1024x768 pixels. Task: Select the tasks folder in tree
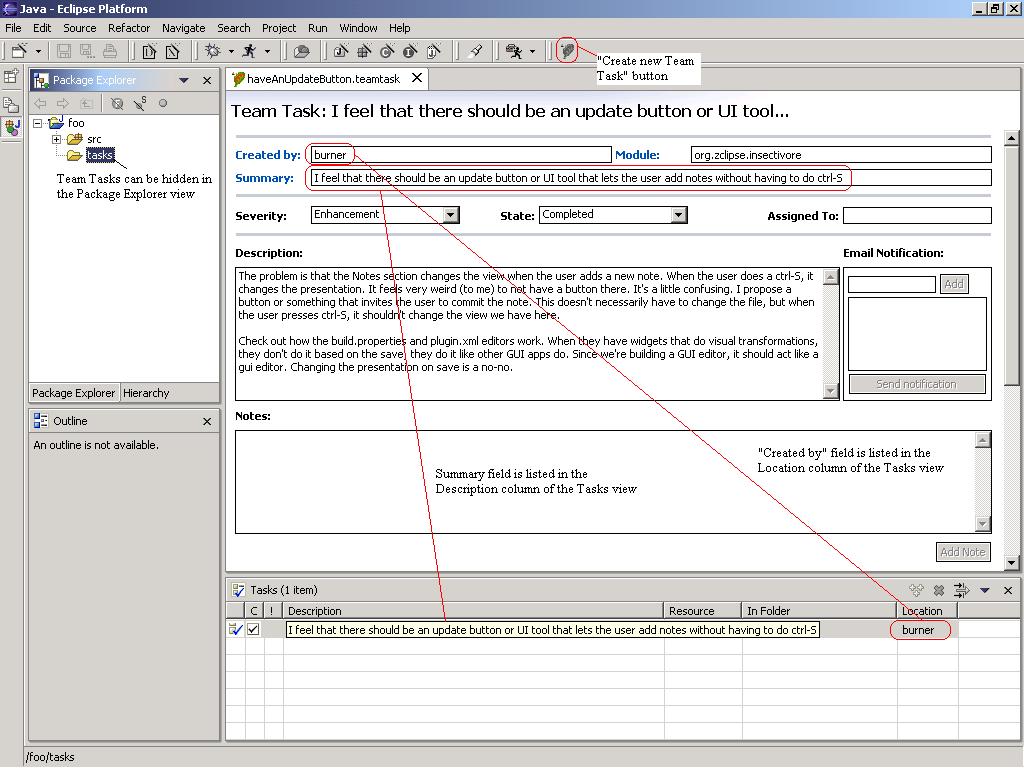pyautogui.click(x=100, y=155)
